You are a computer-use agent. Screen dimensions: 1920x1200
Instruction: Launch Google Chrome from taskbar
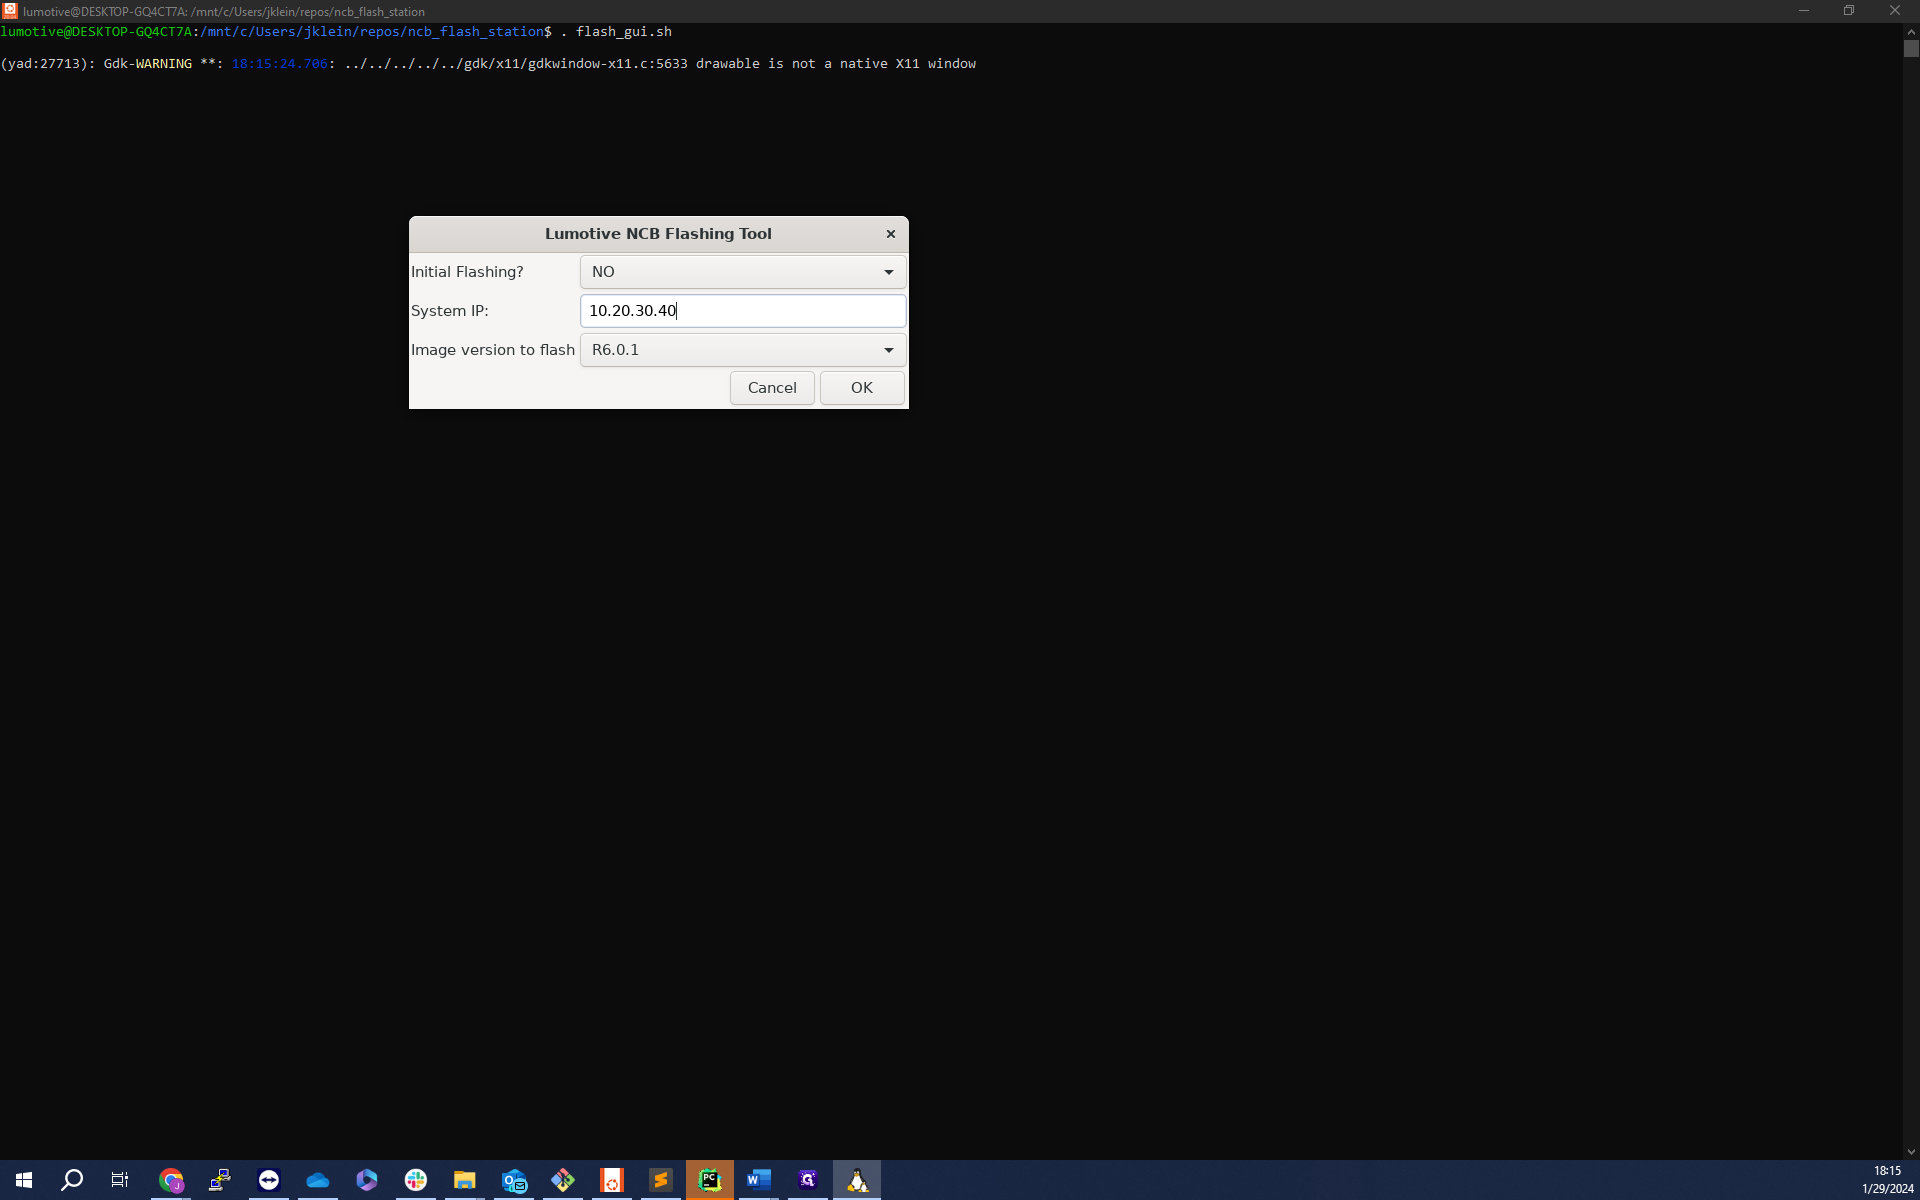pos(171,1180)
